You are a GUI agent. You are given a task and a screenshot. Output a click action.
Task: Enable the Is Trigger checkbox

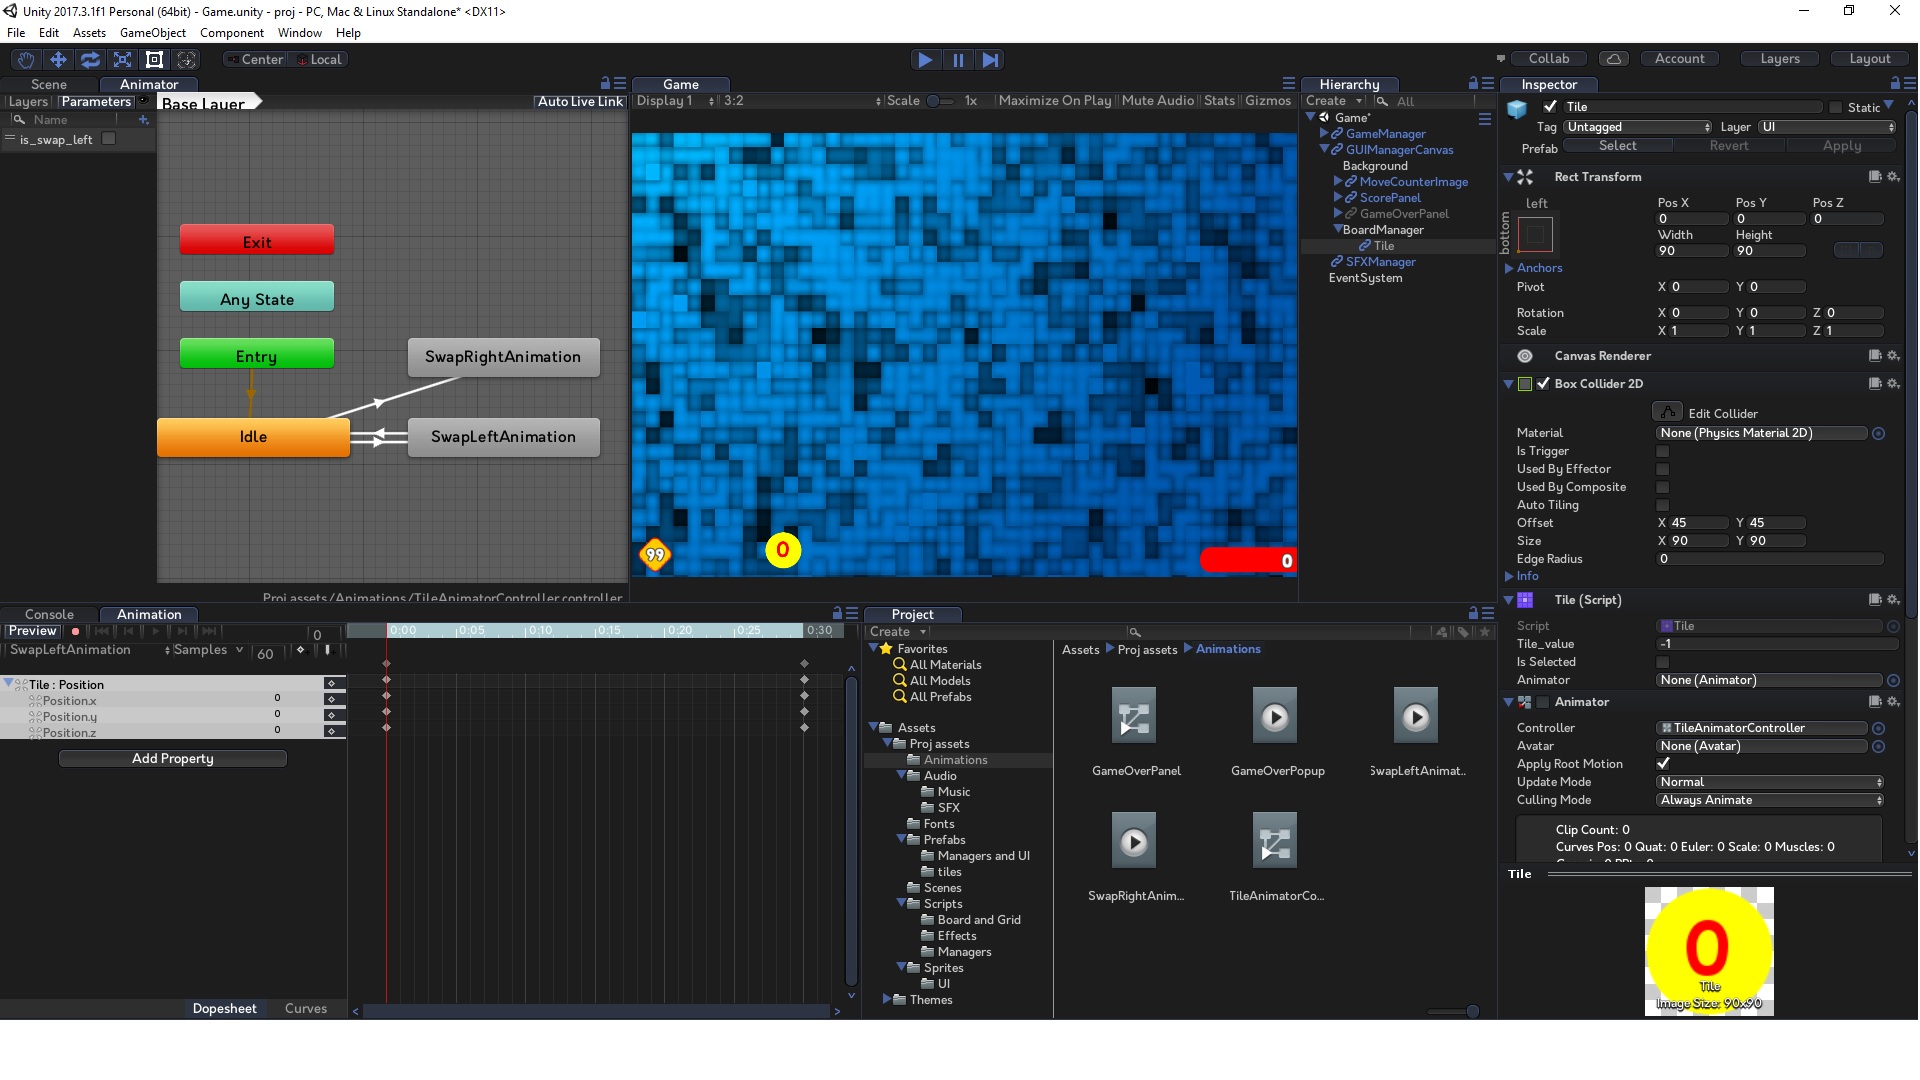coord(1663,451)
